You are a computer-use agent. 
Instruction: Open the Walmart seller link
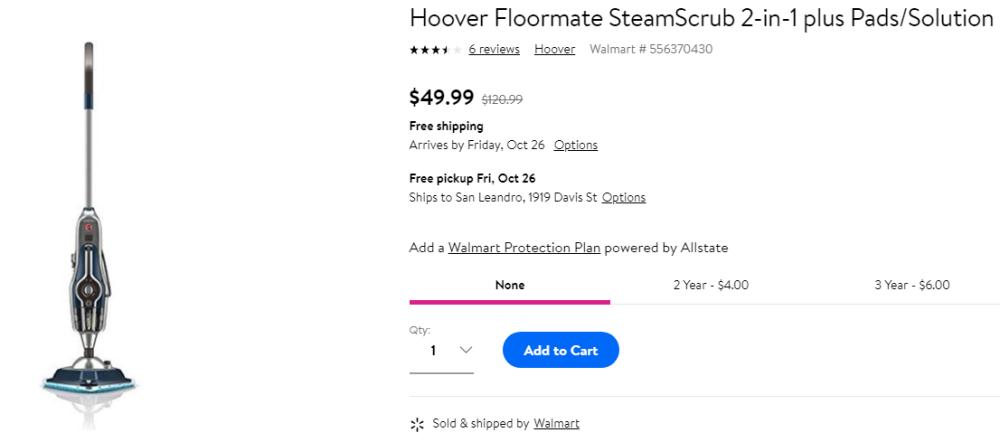click(556, 424)
